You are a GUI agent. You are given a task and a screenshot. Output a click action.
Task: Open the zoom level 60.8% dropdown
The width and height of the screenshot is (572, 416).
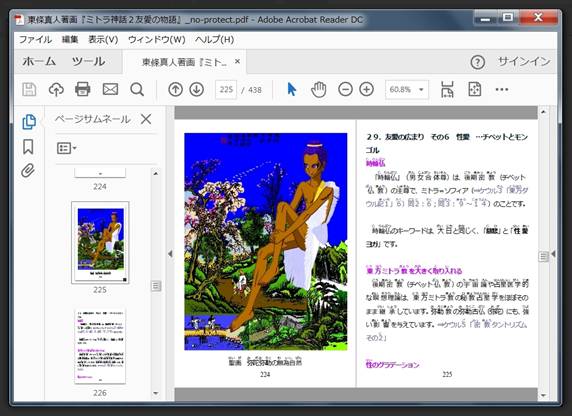pyautogui.click(x=407, y=89)
